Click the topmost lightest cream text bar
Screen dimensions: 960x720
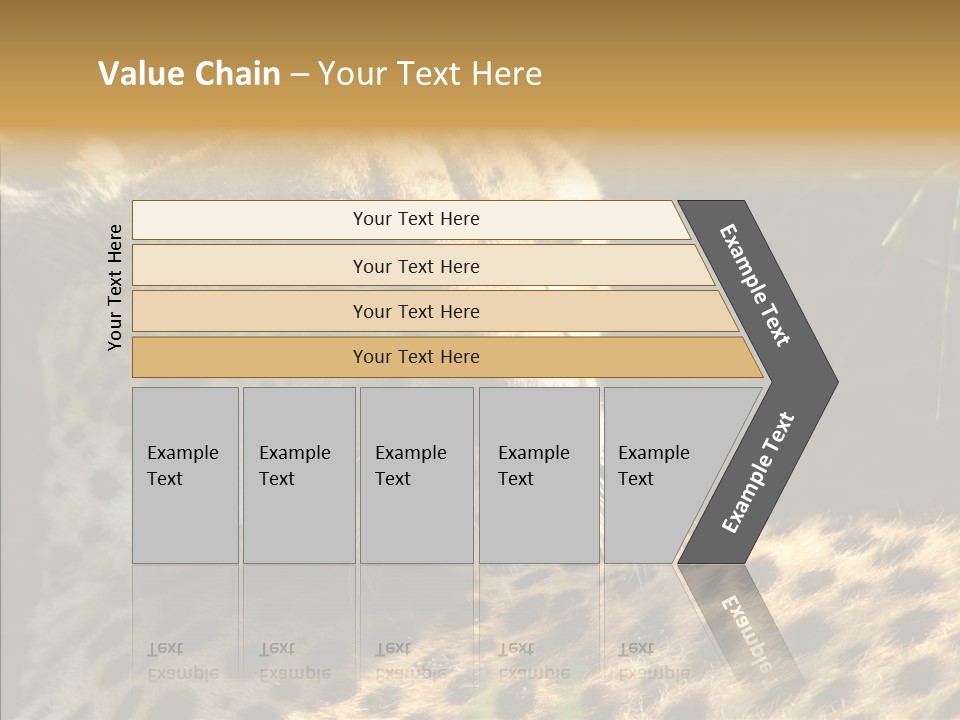coord(416,219)
